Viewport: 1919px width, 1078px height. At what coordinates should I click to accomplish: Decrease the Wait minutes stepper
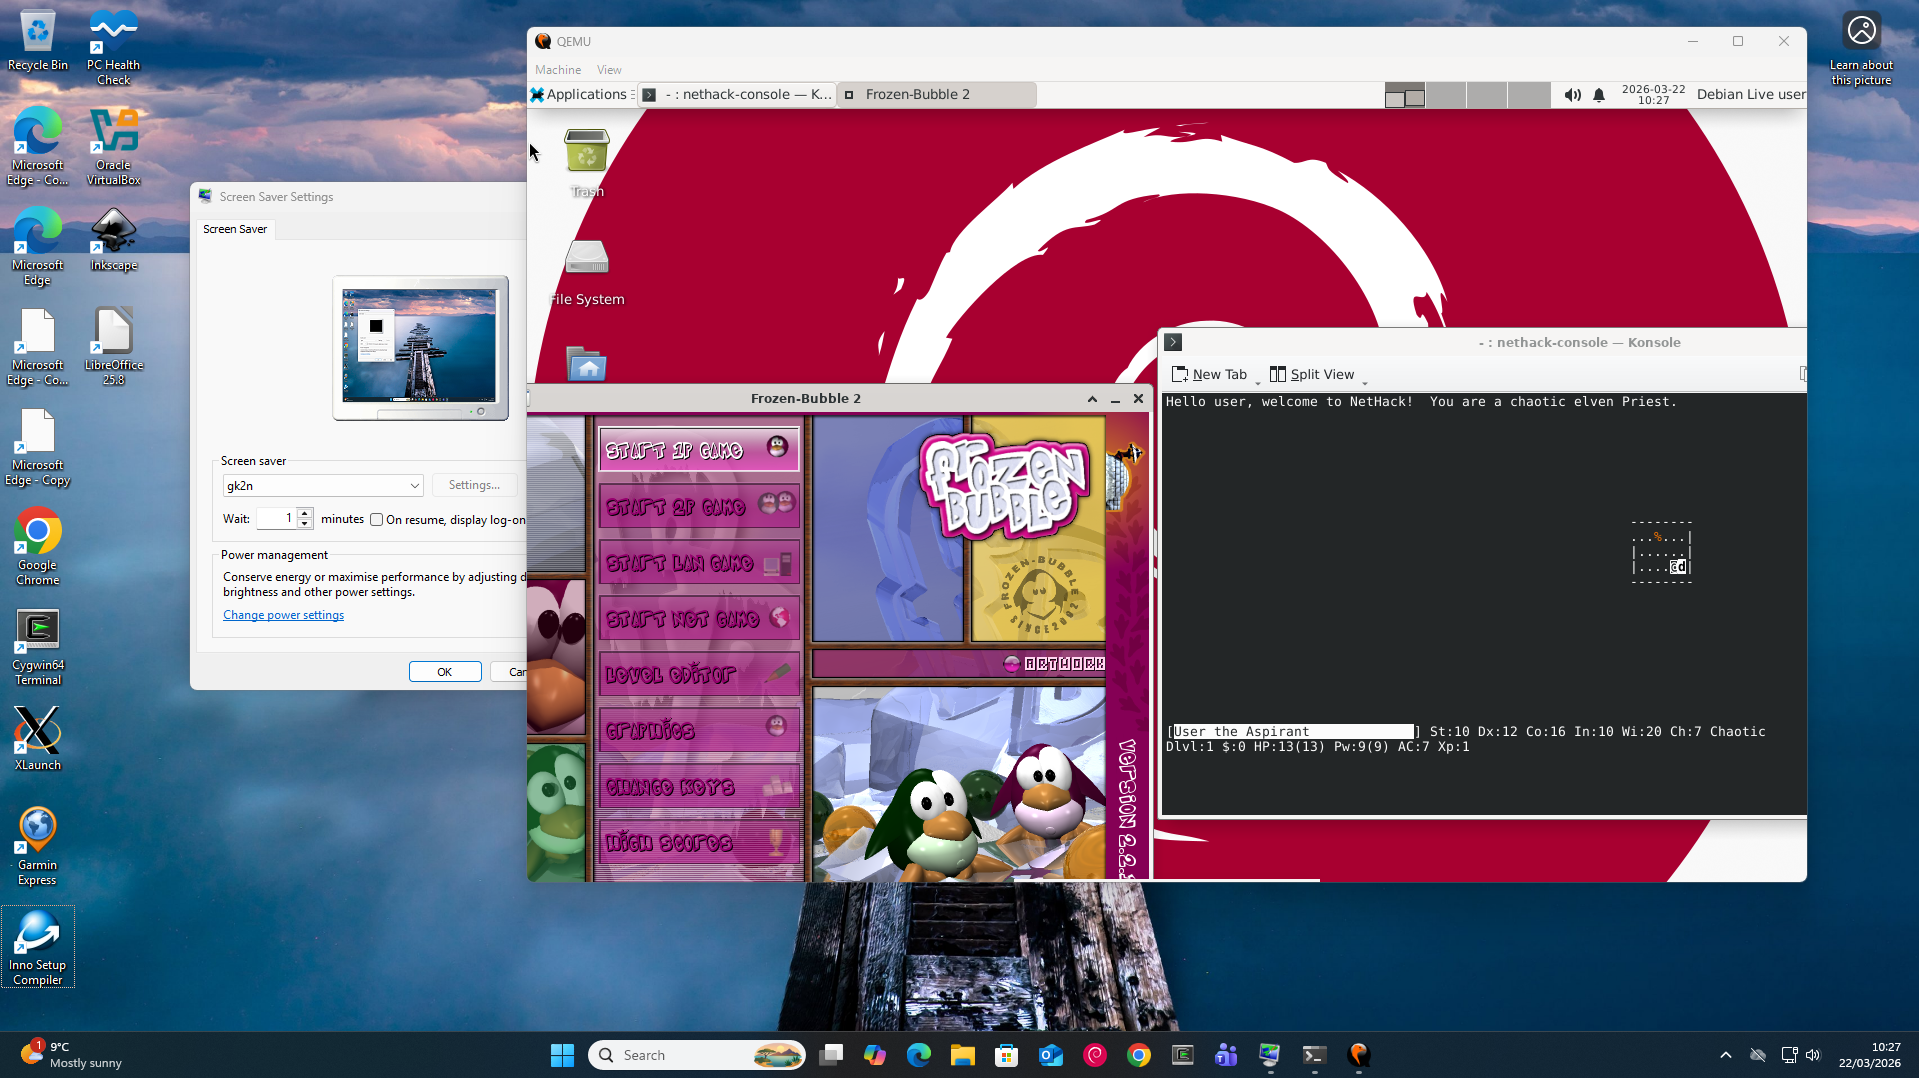coord(305,524)
